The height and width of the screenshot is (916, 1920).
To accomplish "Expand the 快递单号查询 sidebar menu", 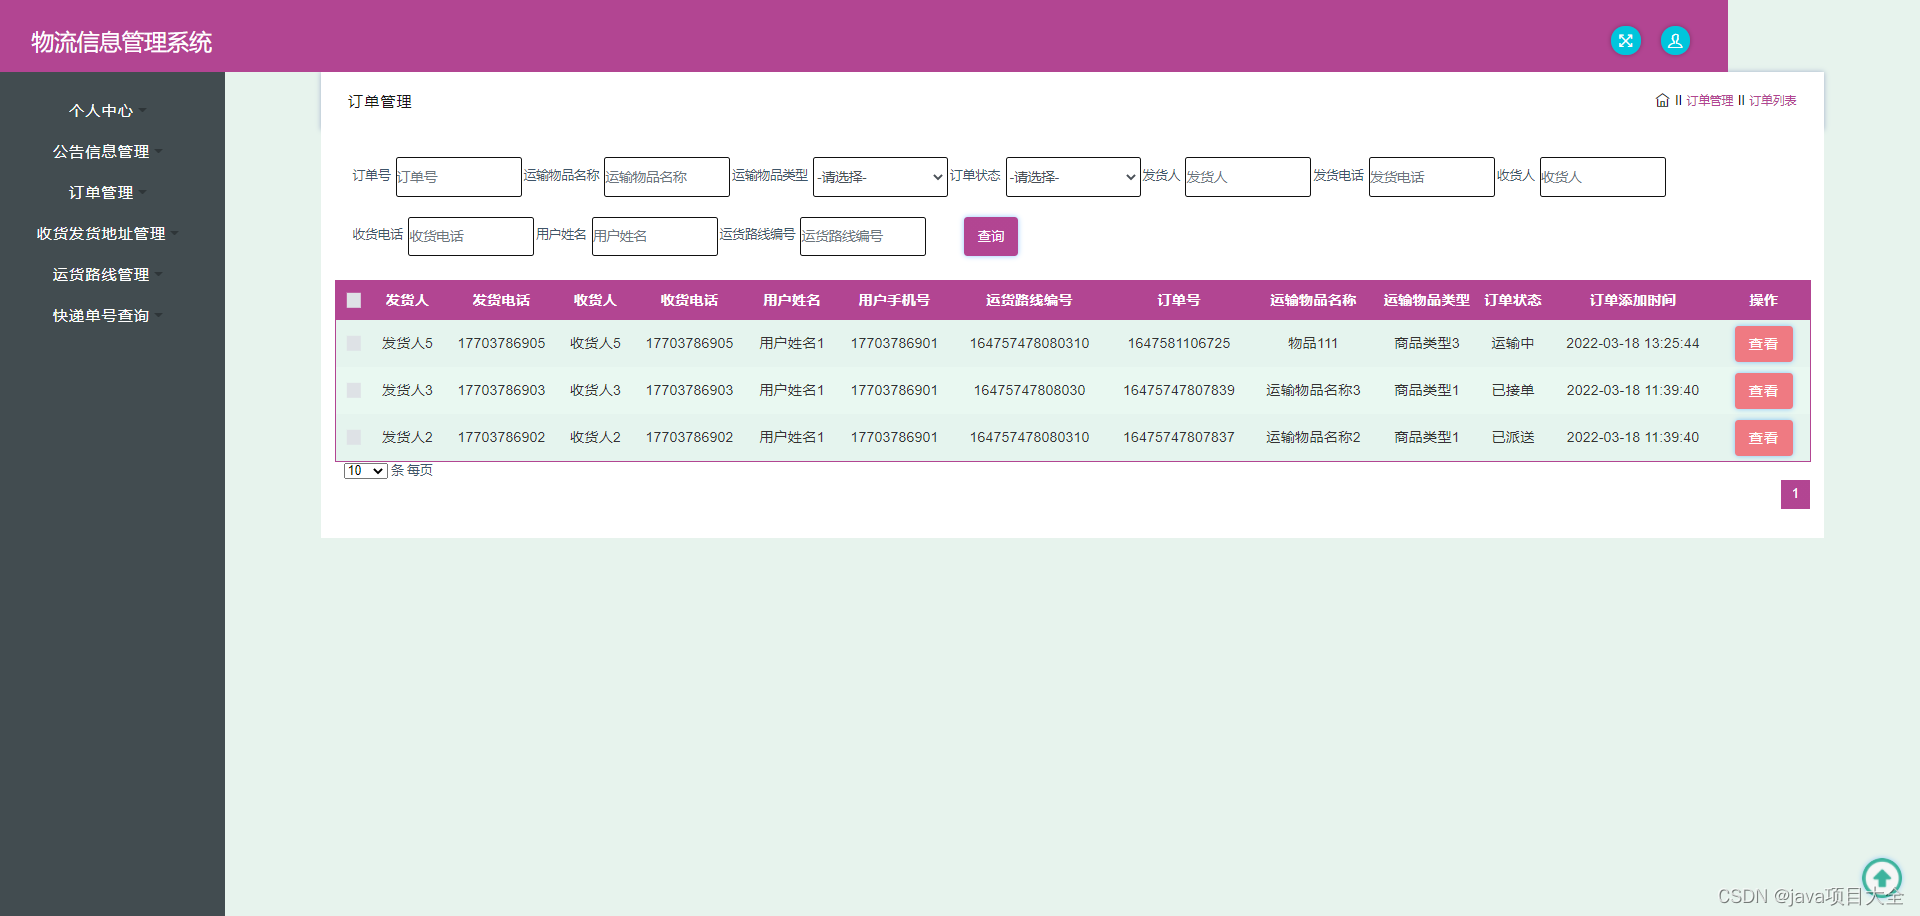I will click(x=107, y=316).
